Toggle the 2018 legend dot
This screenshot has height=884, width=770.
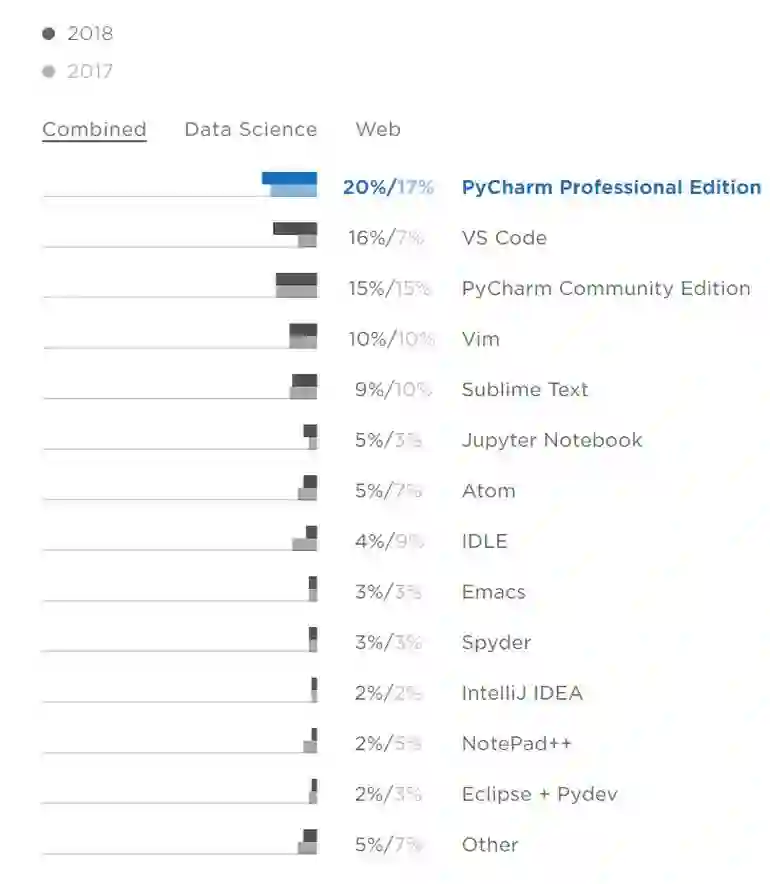pyautogui.click(x=48, y=34)
